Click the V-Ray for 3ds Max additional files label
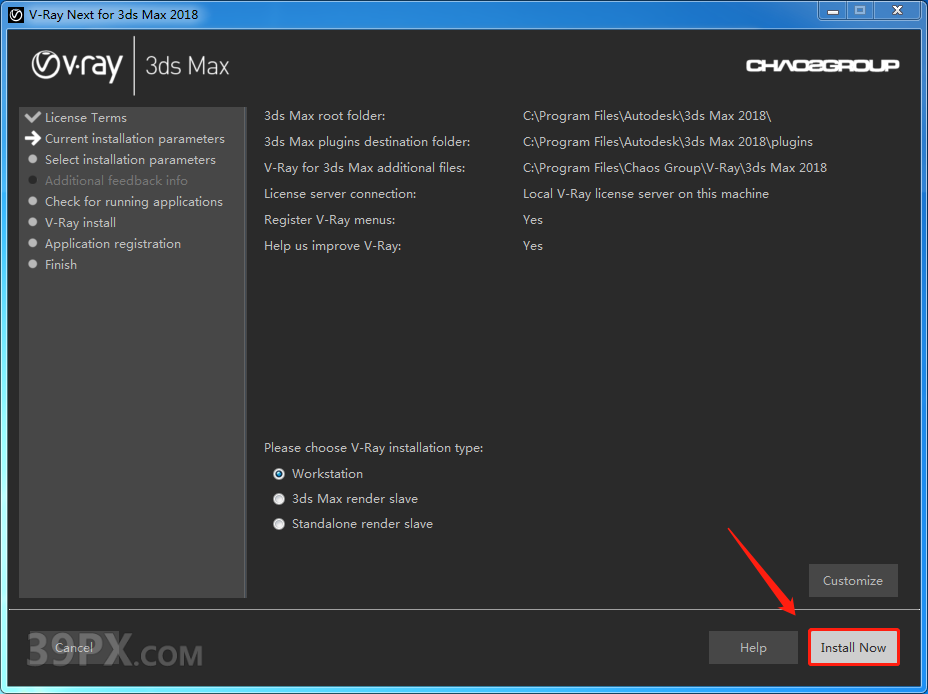The height and width of the screenshot is (694, 928). pyautogui.click(x=365, y=168)
